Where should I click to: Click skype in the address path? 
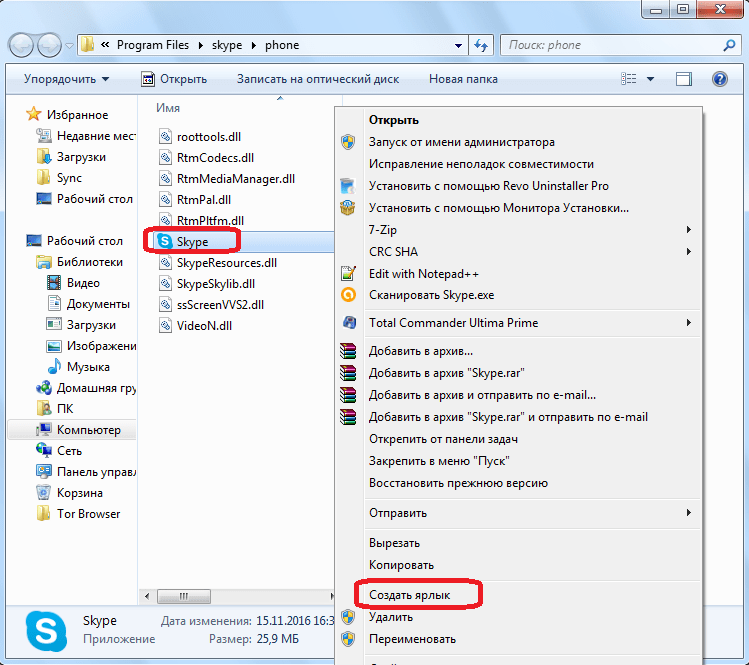click(227, 45)
